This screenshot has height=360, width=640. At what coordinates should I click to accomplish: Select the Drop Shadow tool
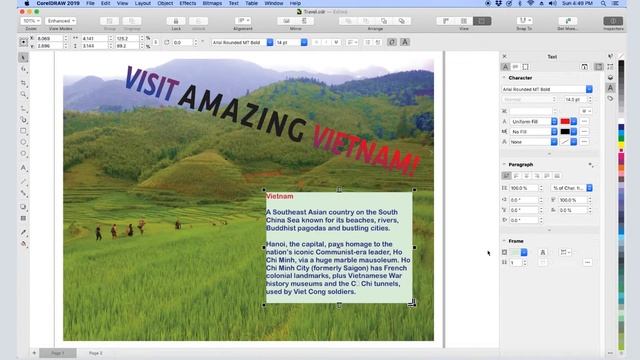[23, 207]
